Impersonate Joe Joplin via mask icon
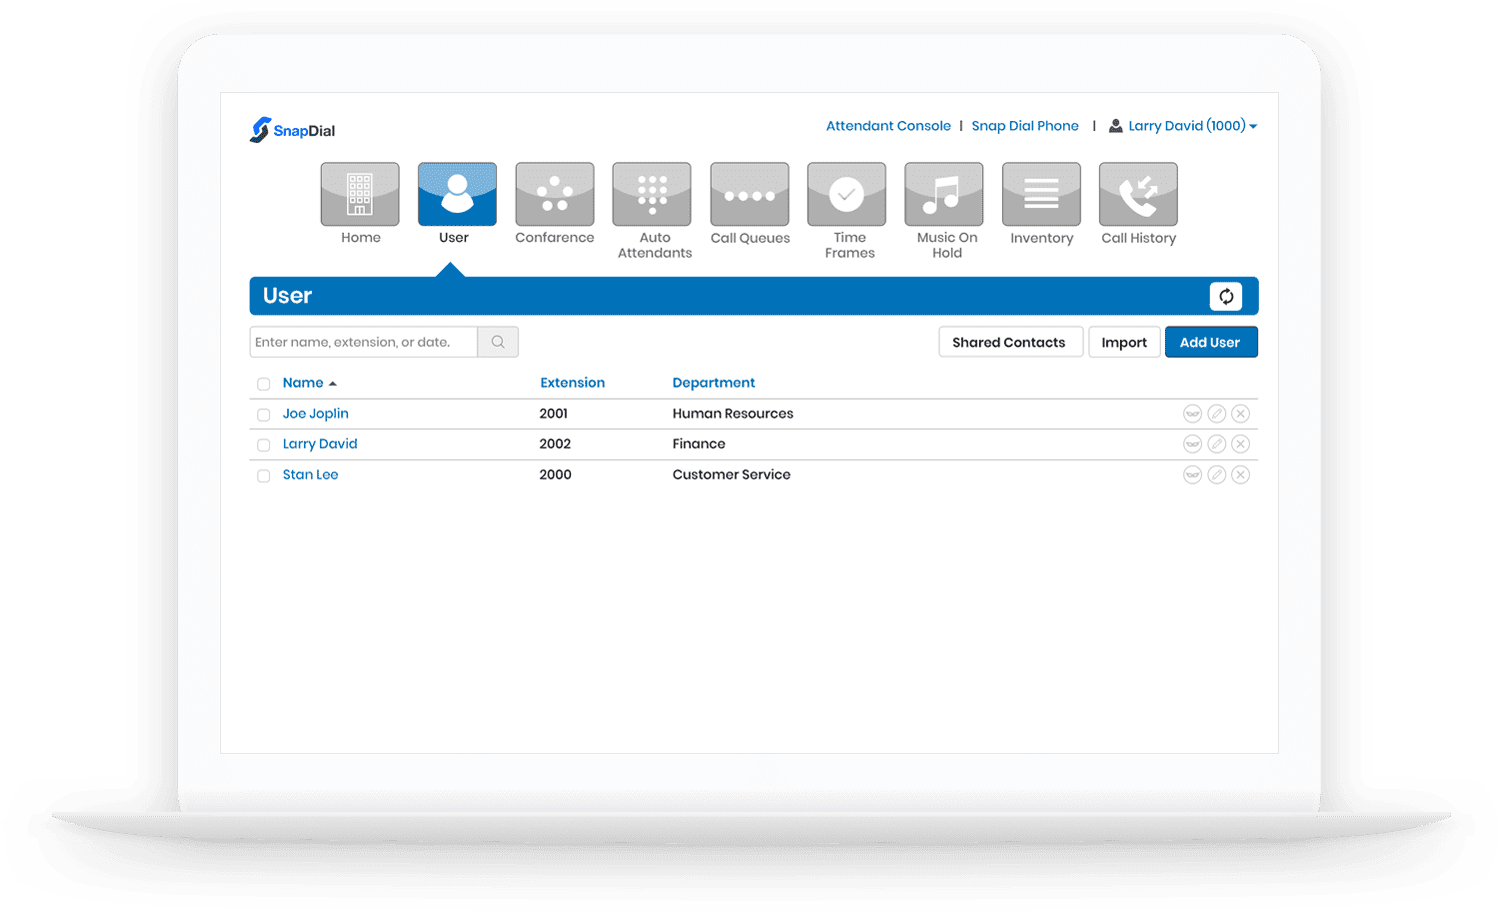 1192,414
